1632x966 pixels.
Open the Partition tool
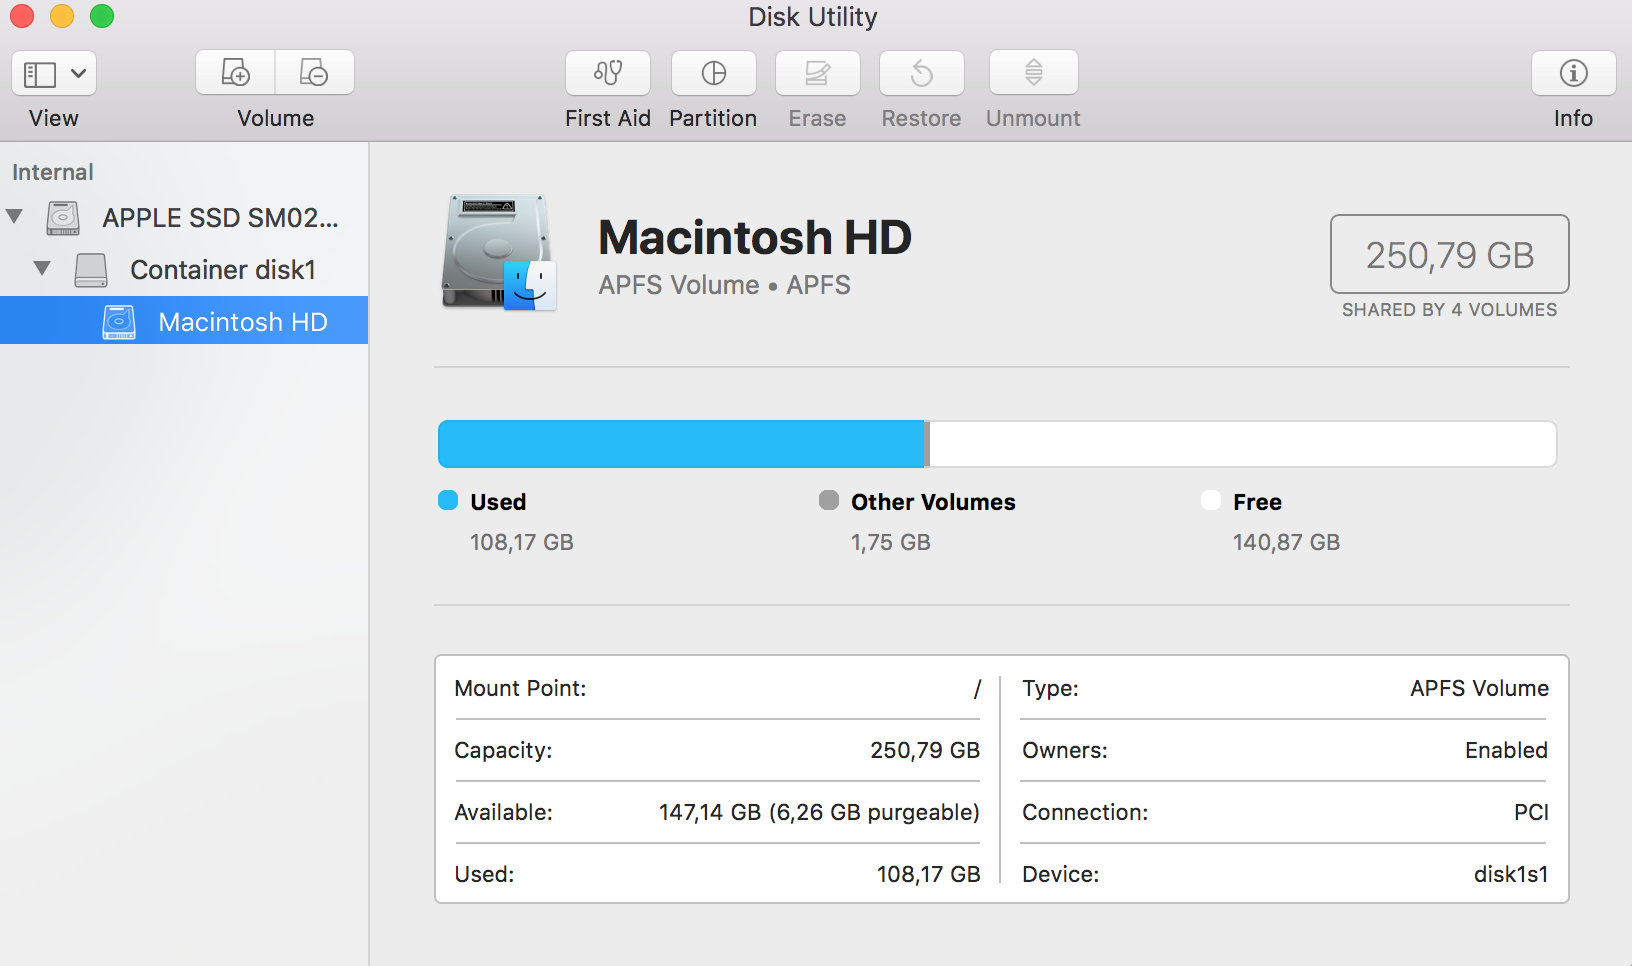point(714,73)
